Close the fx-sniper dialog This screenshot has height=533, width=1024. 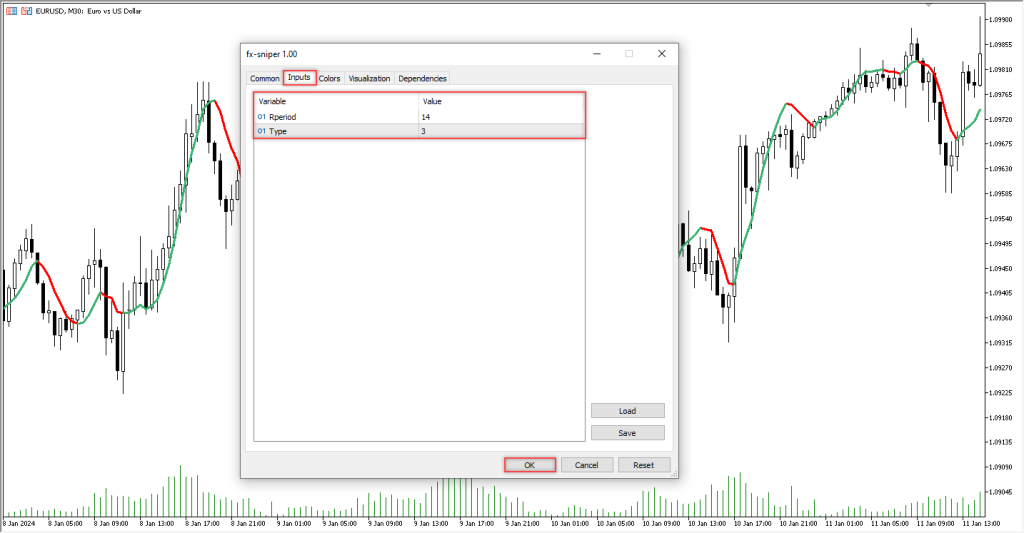tap(662, 54)
